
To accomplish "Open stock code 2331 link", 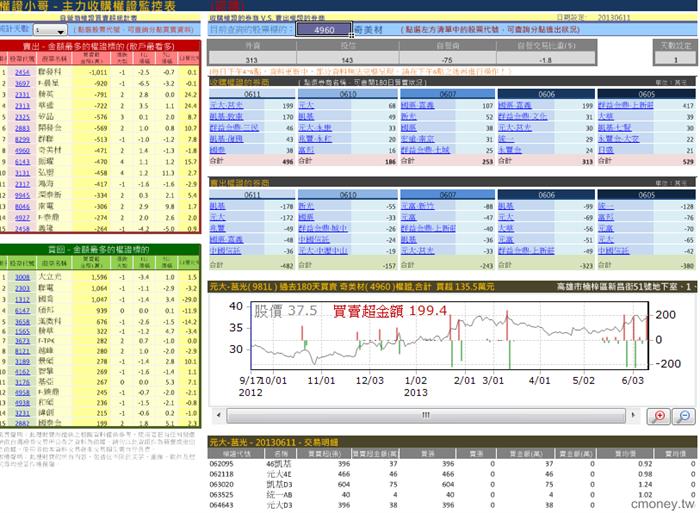I will click(x=22, y=95).
